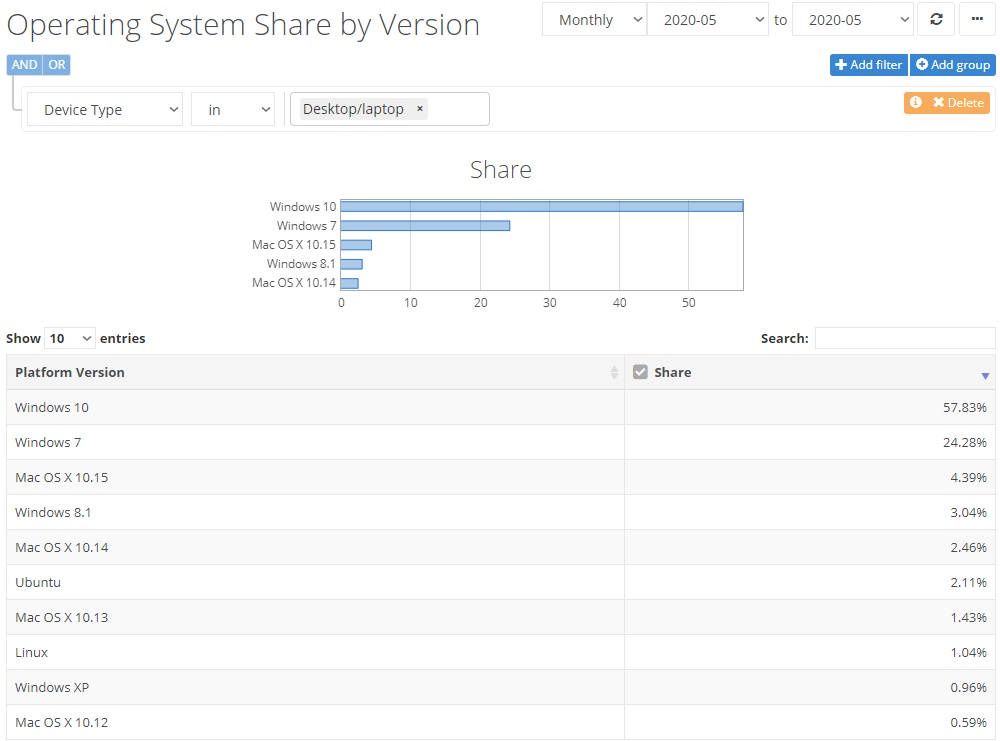Remove the Desktop/laptop filter tag

tap(420, 108)
